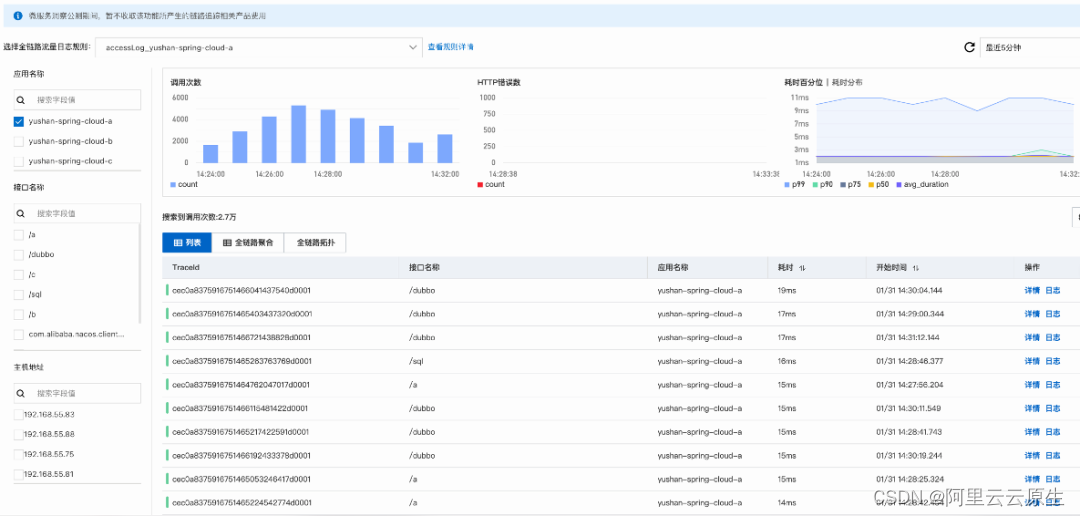This screenshot has width=1080, height=516.
Task: Toggle the avg_duration legend swatch
Action: [x=897, y=185]
